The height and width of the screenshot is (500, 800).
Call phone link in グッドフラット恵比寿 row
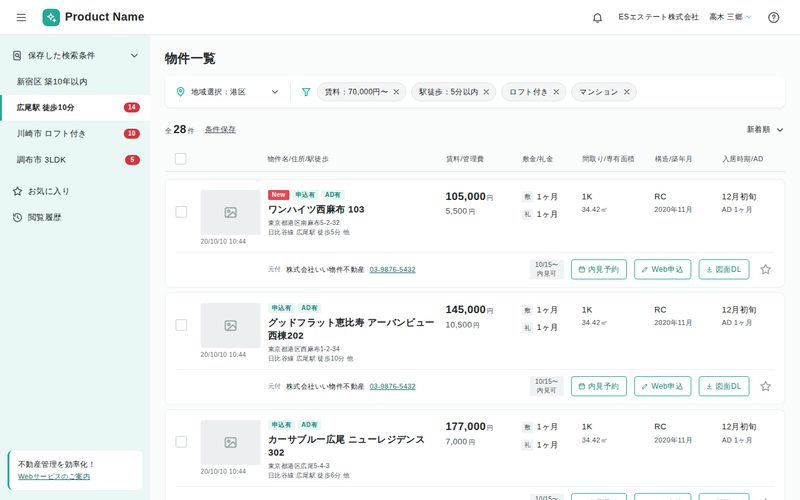coord(392,386)
